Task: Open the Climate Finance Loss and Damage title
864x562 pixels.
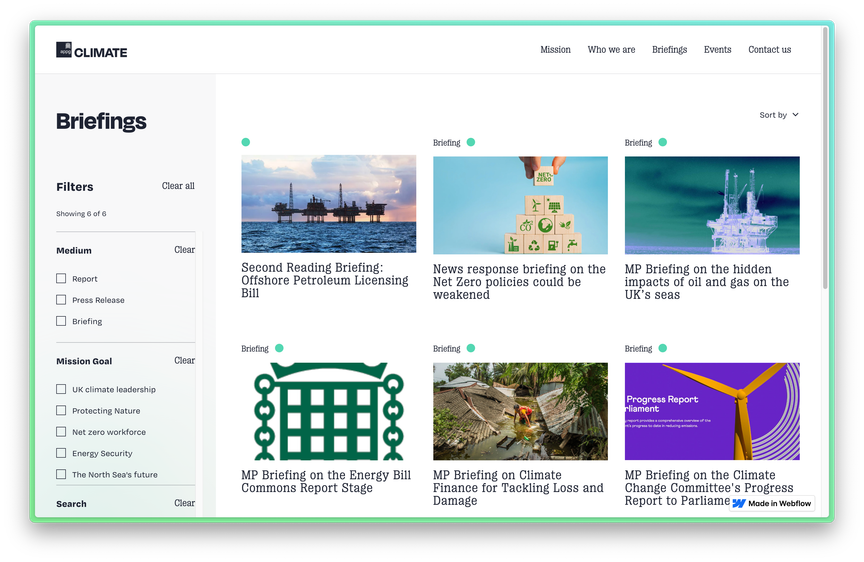Action: 518,488
